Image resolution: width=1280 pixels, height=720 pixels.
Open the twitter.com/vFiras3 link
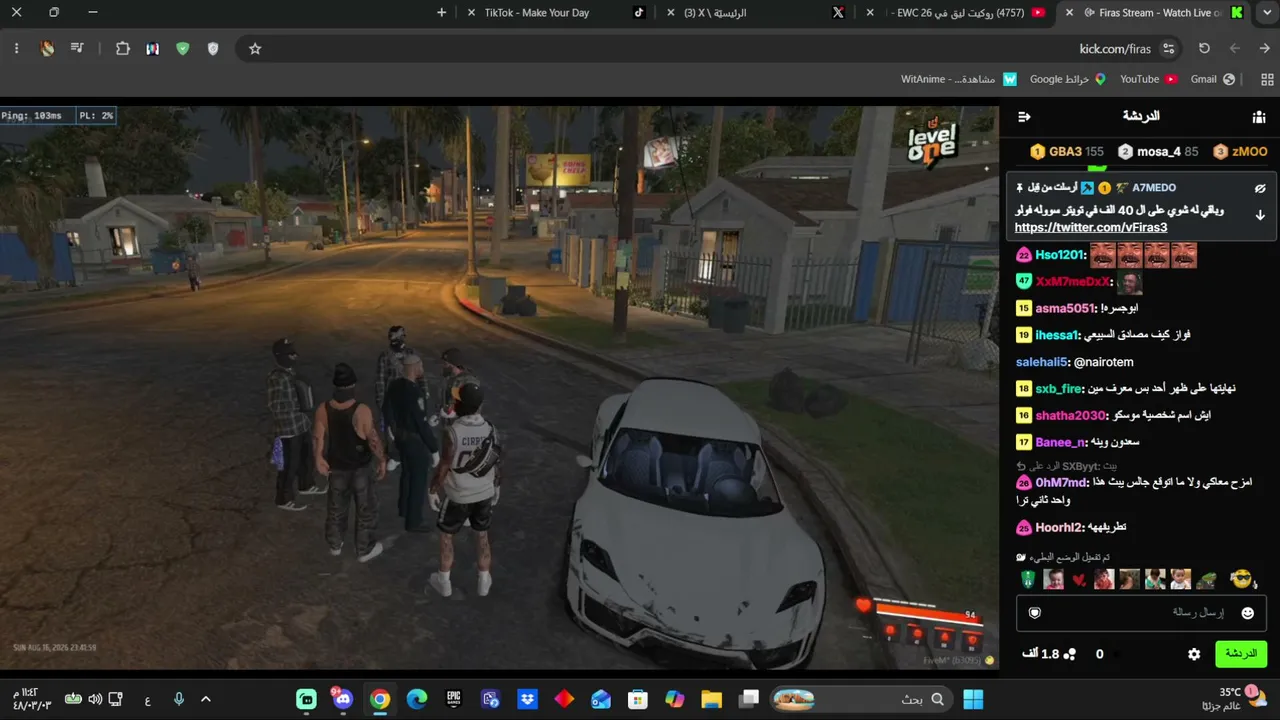[1091, 228]
